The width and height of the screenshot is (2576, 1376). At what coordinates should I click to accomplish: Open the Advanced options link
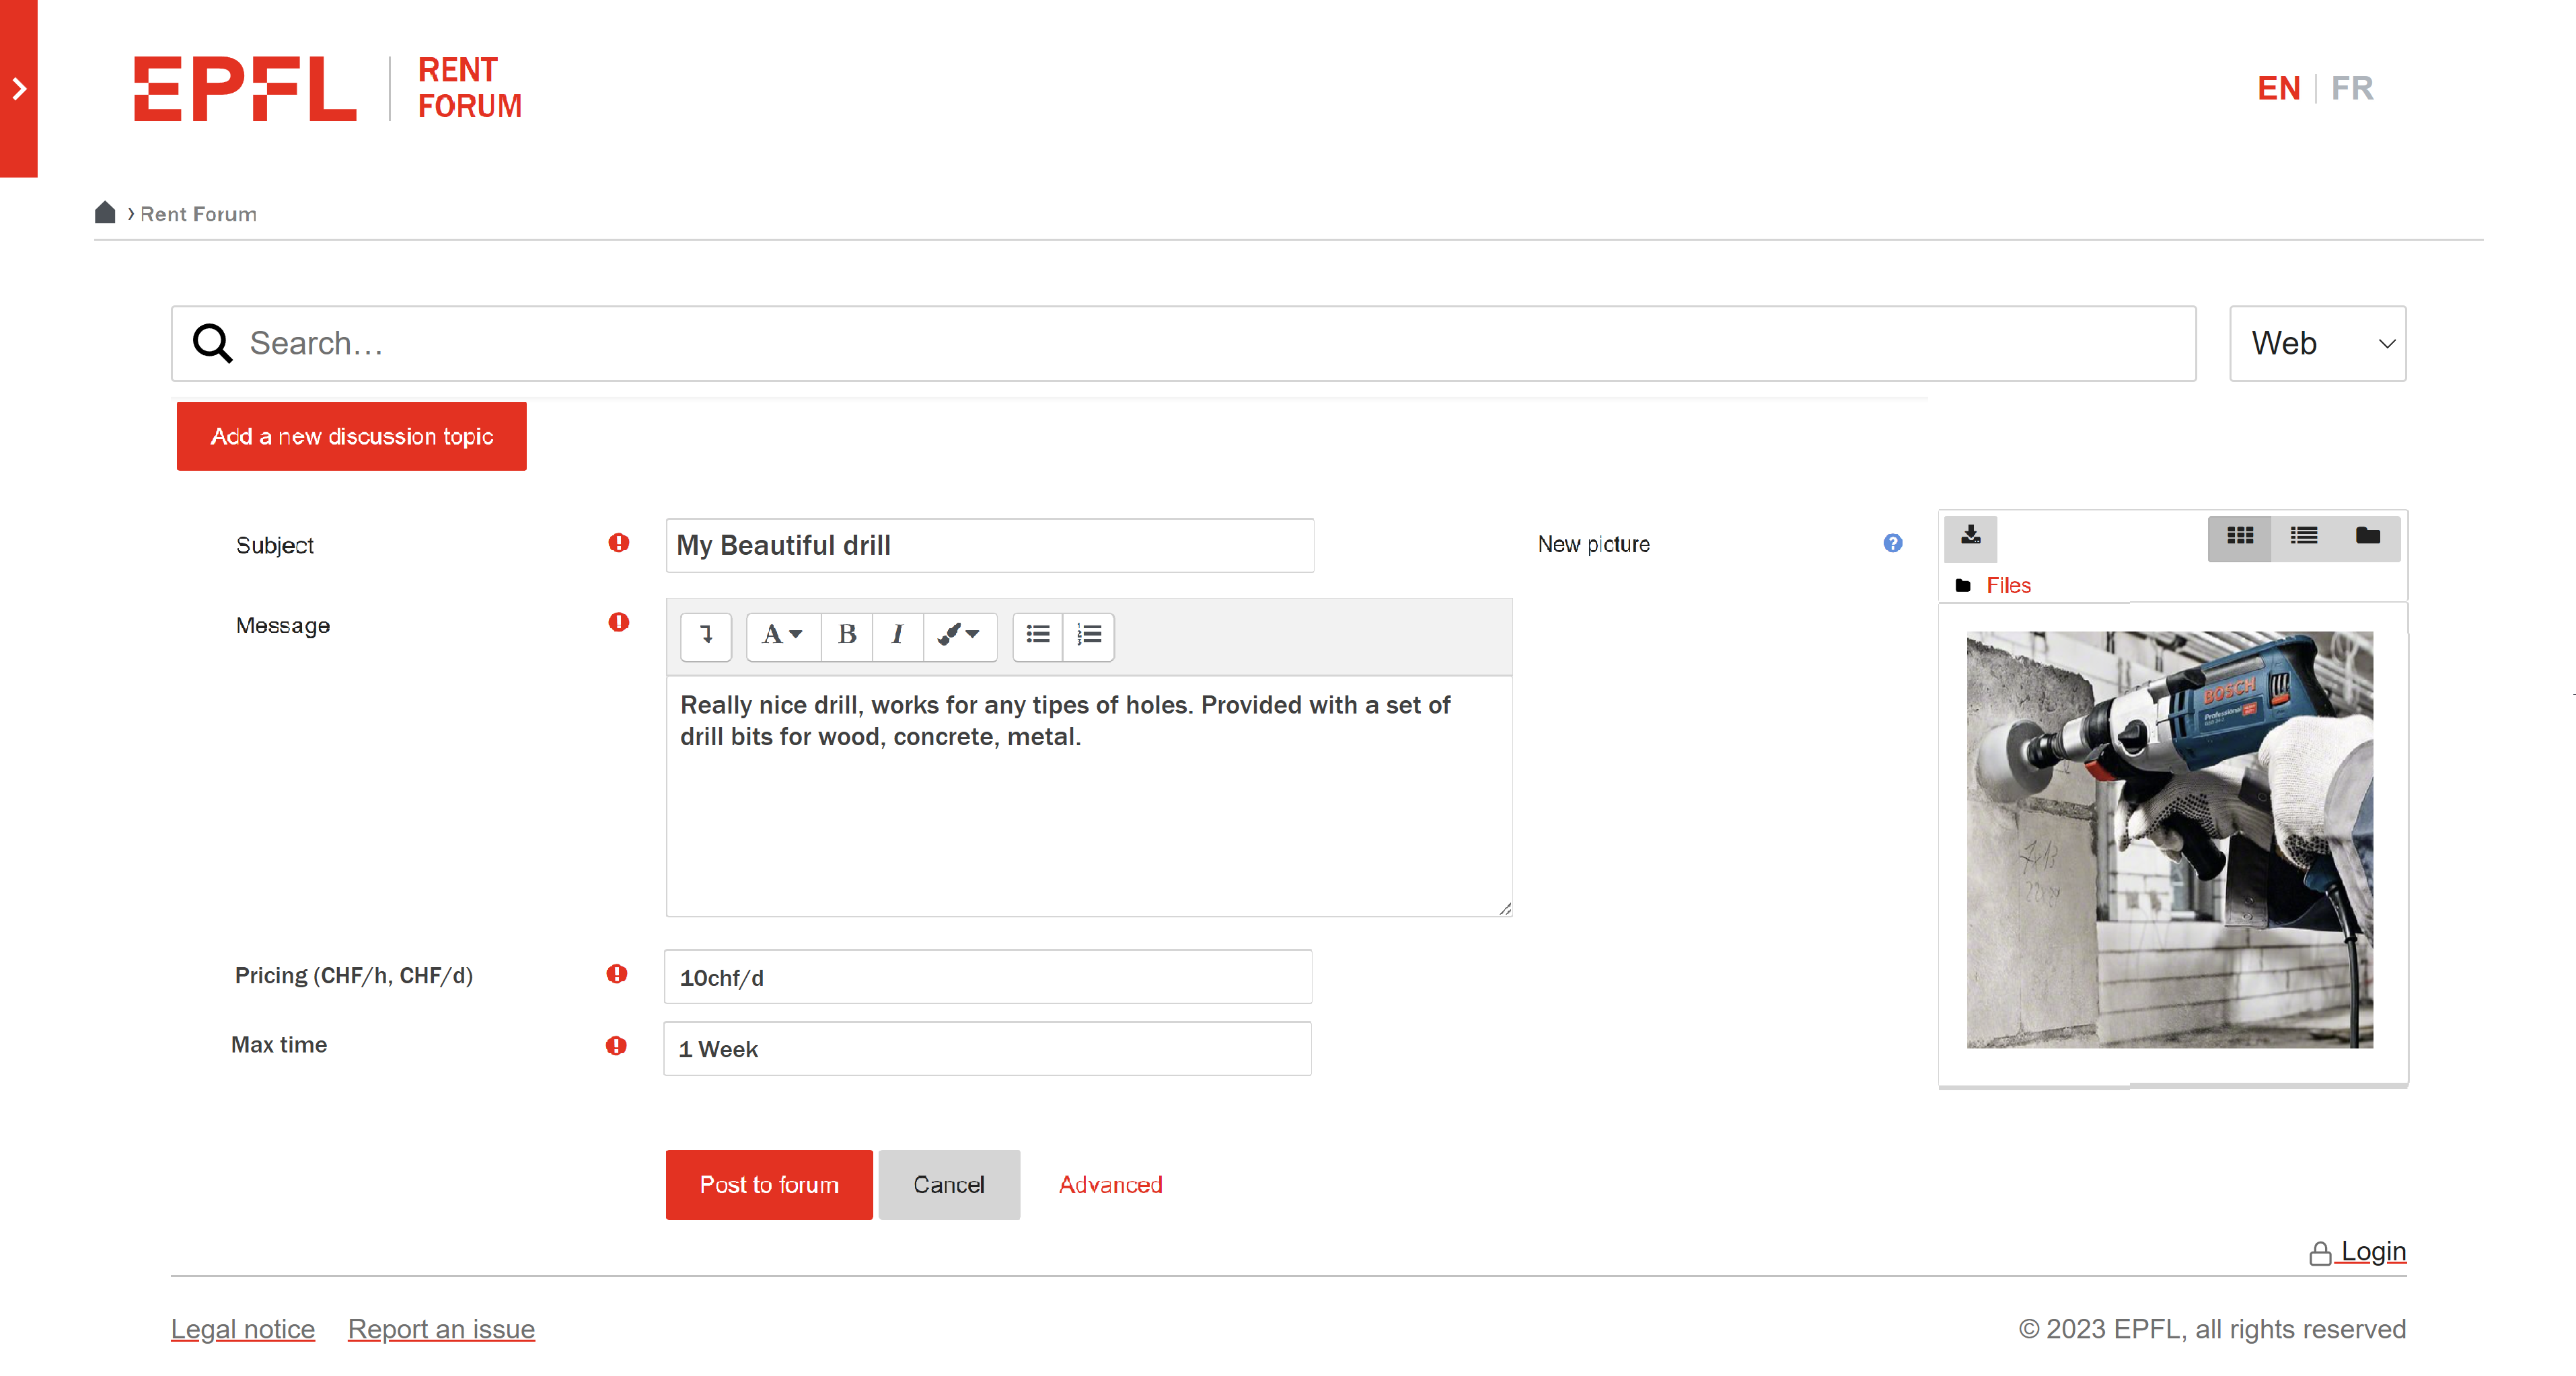pyautogui.click(x=1110, y=1185)
